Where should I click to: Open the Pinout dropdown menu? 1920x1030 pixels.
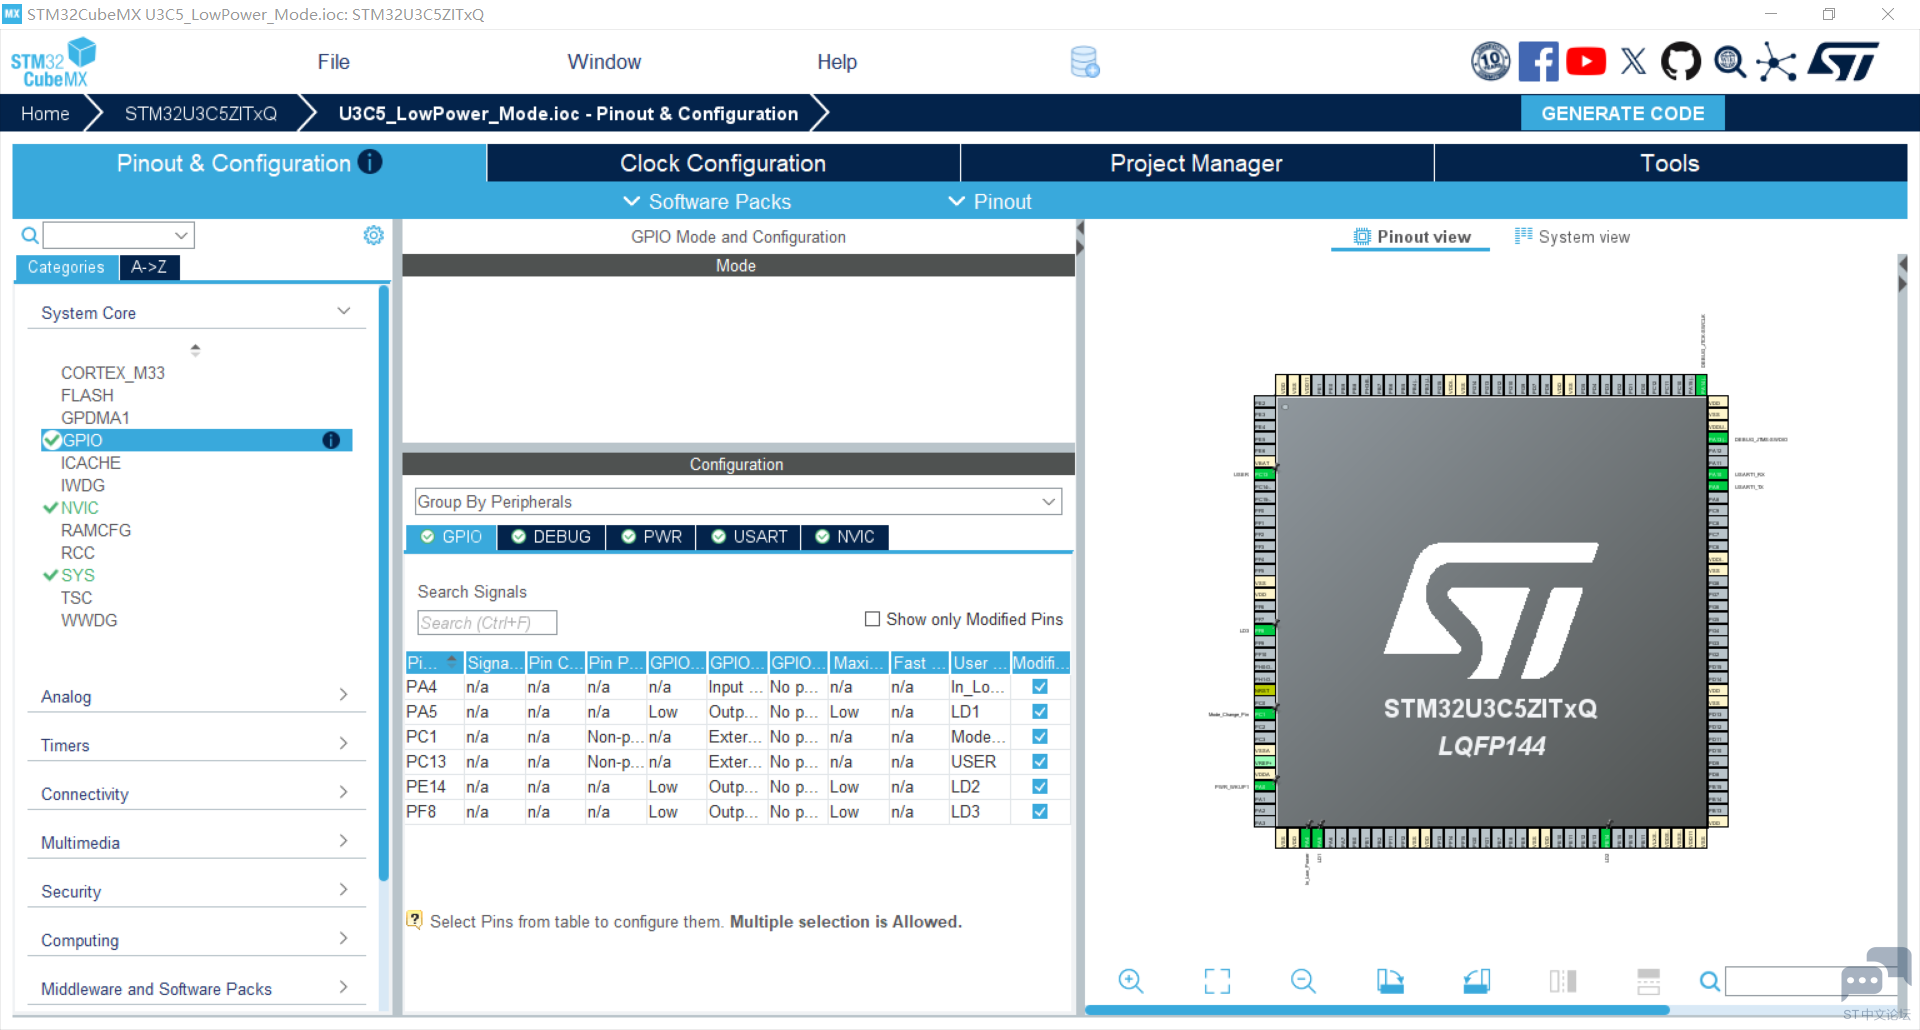point(990,202)
